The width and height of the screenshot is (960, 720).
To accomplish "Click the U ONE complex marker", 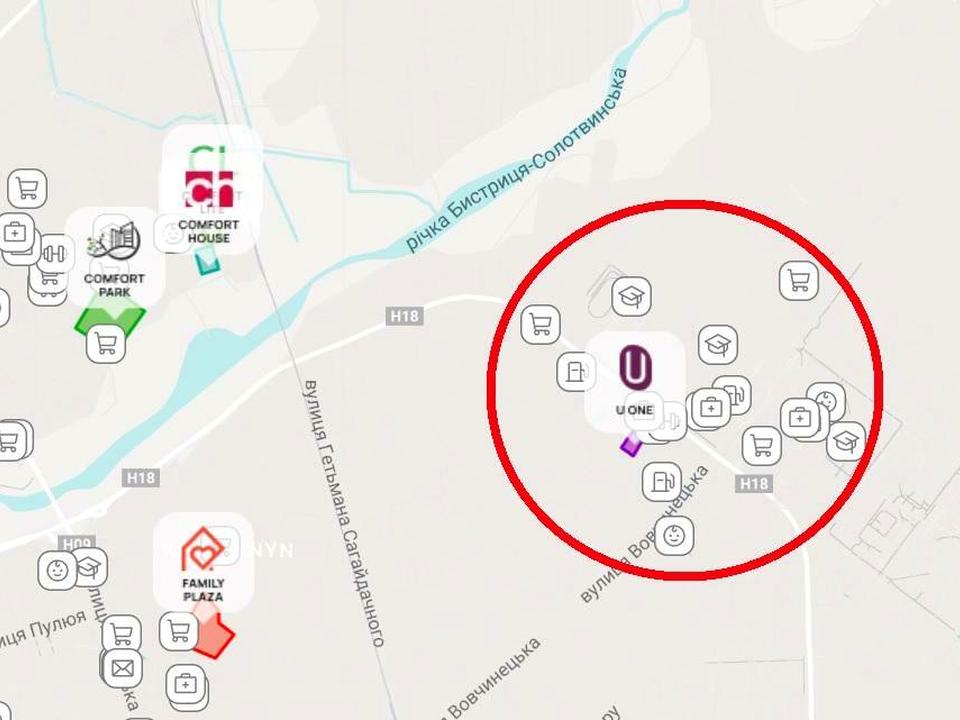I will point(635,382).
